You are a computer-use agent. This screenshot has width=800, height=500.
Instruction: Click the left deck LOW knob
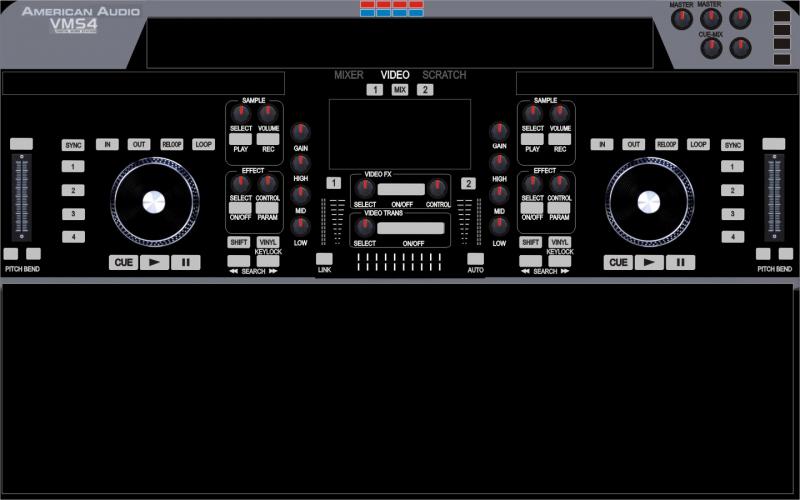point(301,226)
